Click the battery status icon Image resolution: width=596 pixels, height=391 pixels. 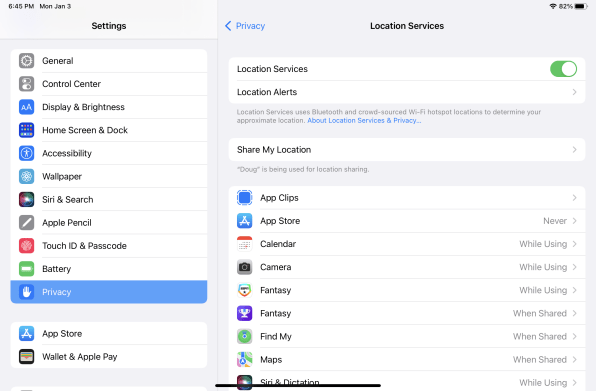tap(581, 6)
